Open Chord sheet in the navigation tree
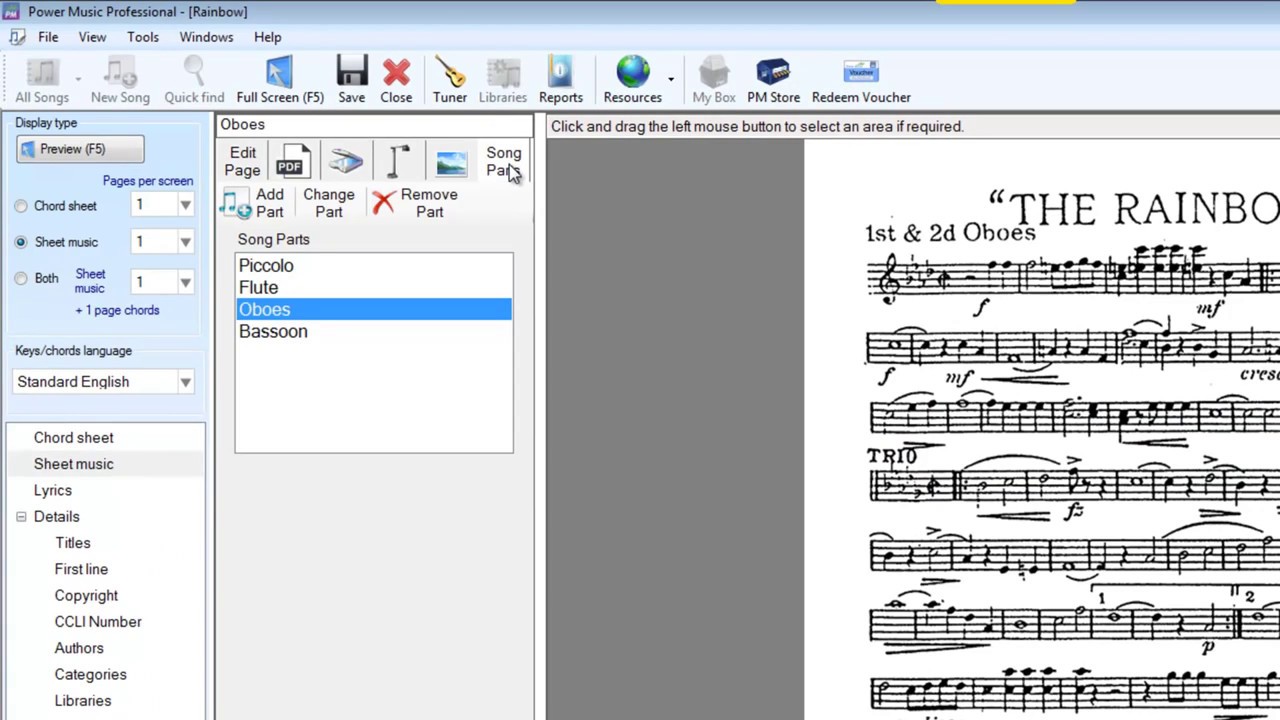The width and height of the screenshot is (1280, 720). (74, 438)
